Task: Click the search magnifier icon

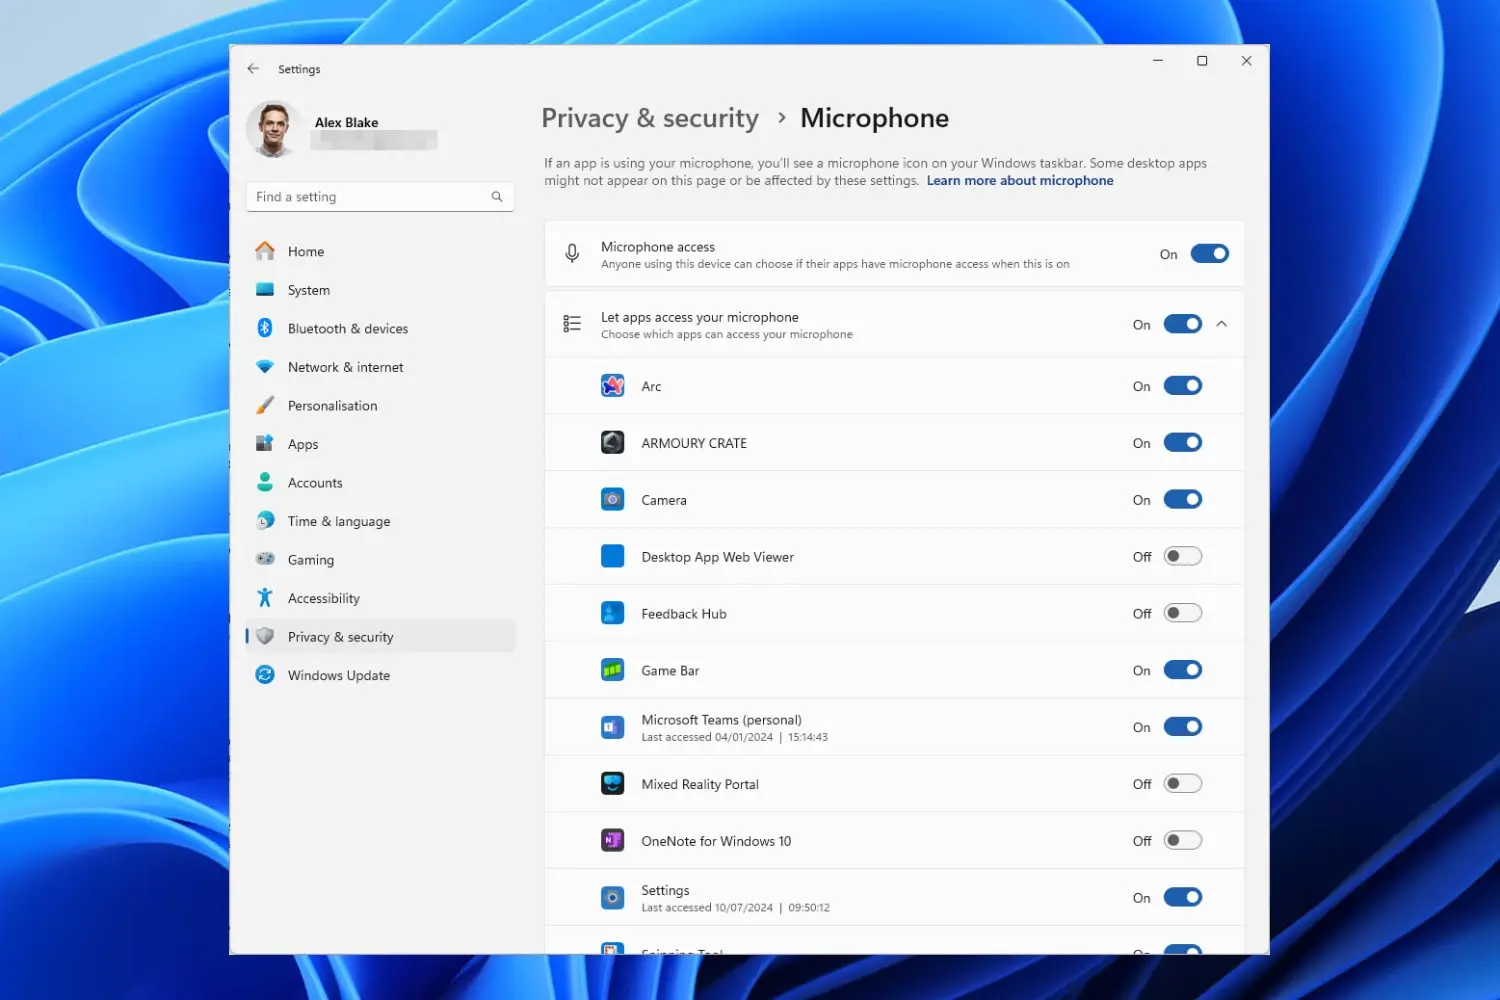Action: 497,197
